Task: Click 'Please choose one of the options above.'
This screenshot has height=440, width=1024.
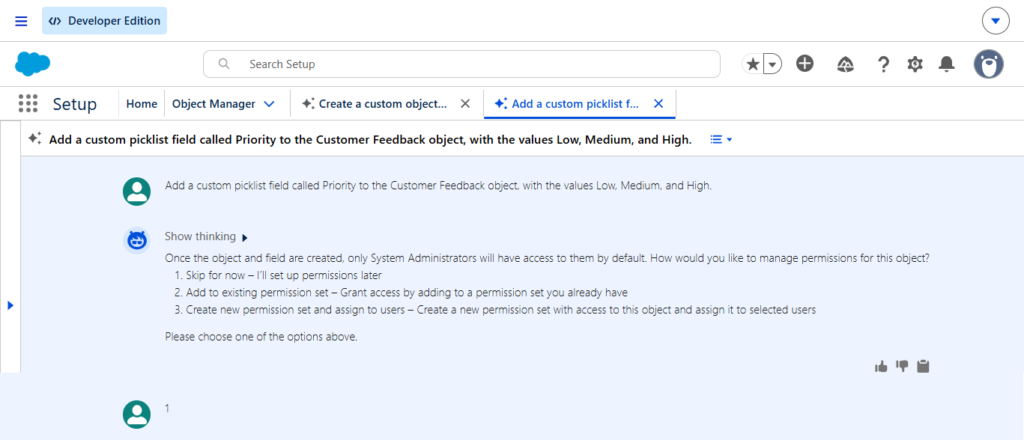Action: 261,338
